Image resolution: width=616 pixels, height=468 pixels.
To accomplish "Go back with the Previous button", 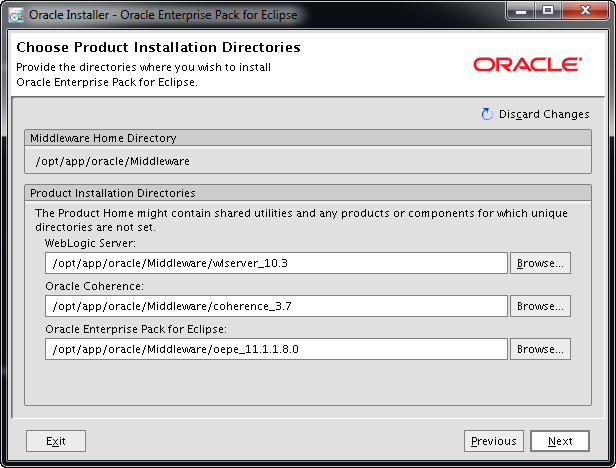I will click(493, 441).
